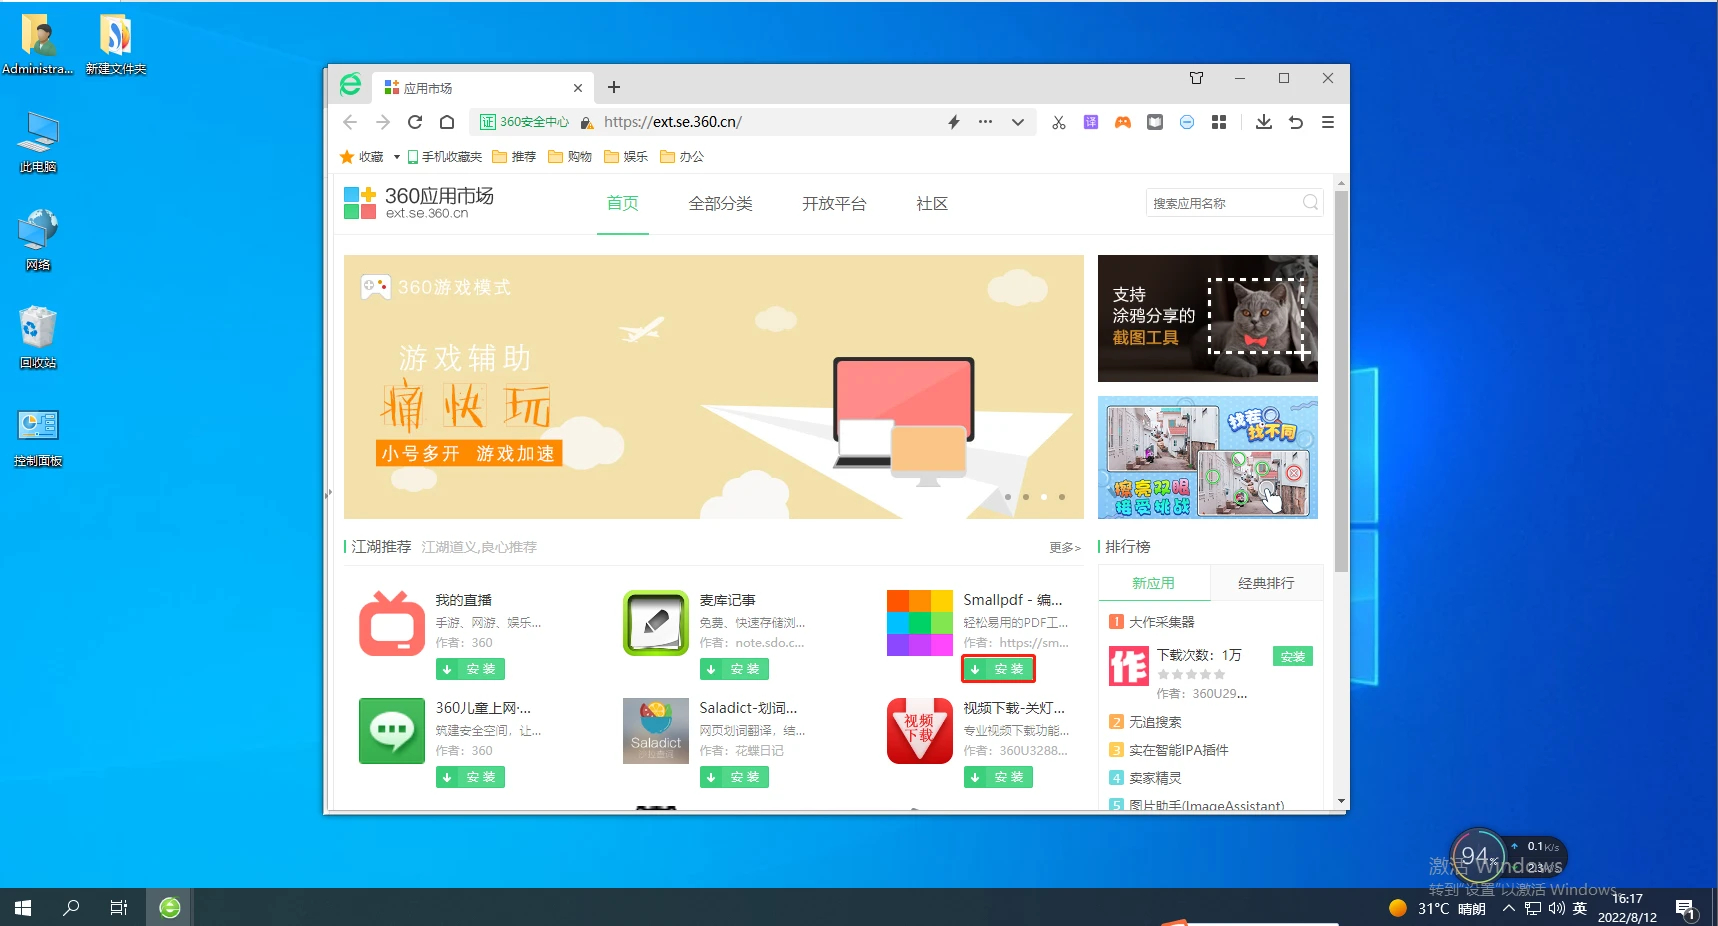Image resolution: width=1718 pixels, height=926 pixels.
Task: Install the 视频下载-关灯 app
Action: pyautogui.click(x=998, y=777)
